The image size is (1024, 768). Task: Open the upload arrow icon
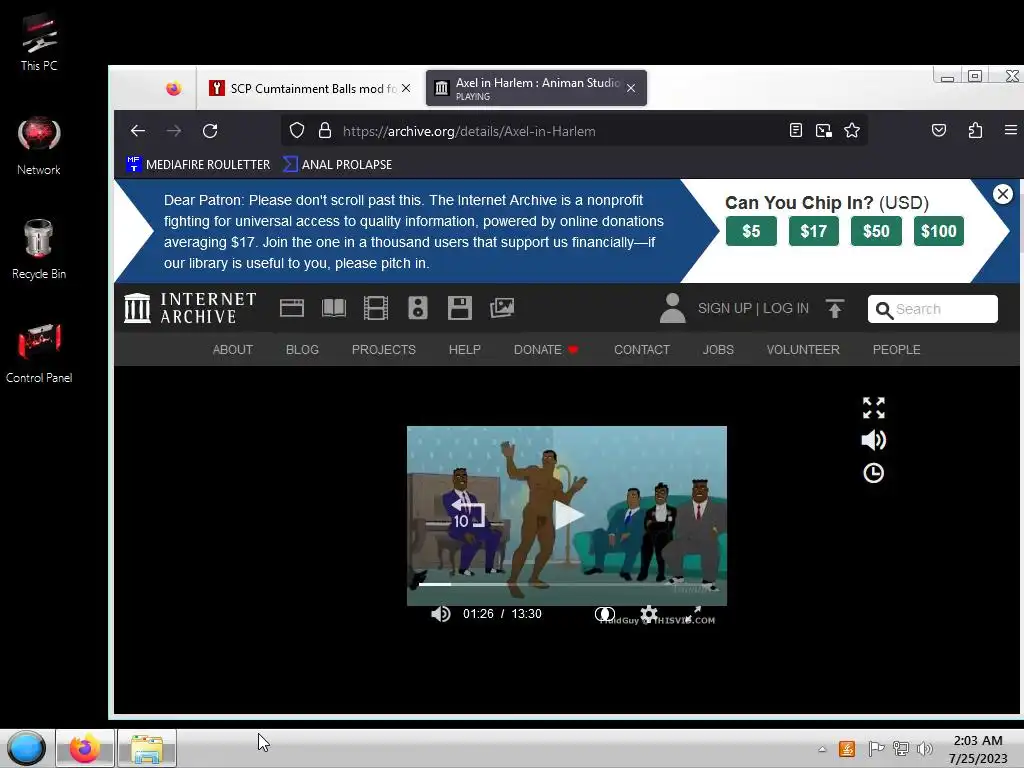pyautogui.click(x=835, y=308)
